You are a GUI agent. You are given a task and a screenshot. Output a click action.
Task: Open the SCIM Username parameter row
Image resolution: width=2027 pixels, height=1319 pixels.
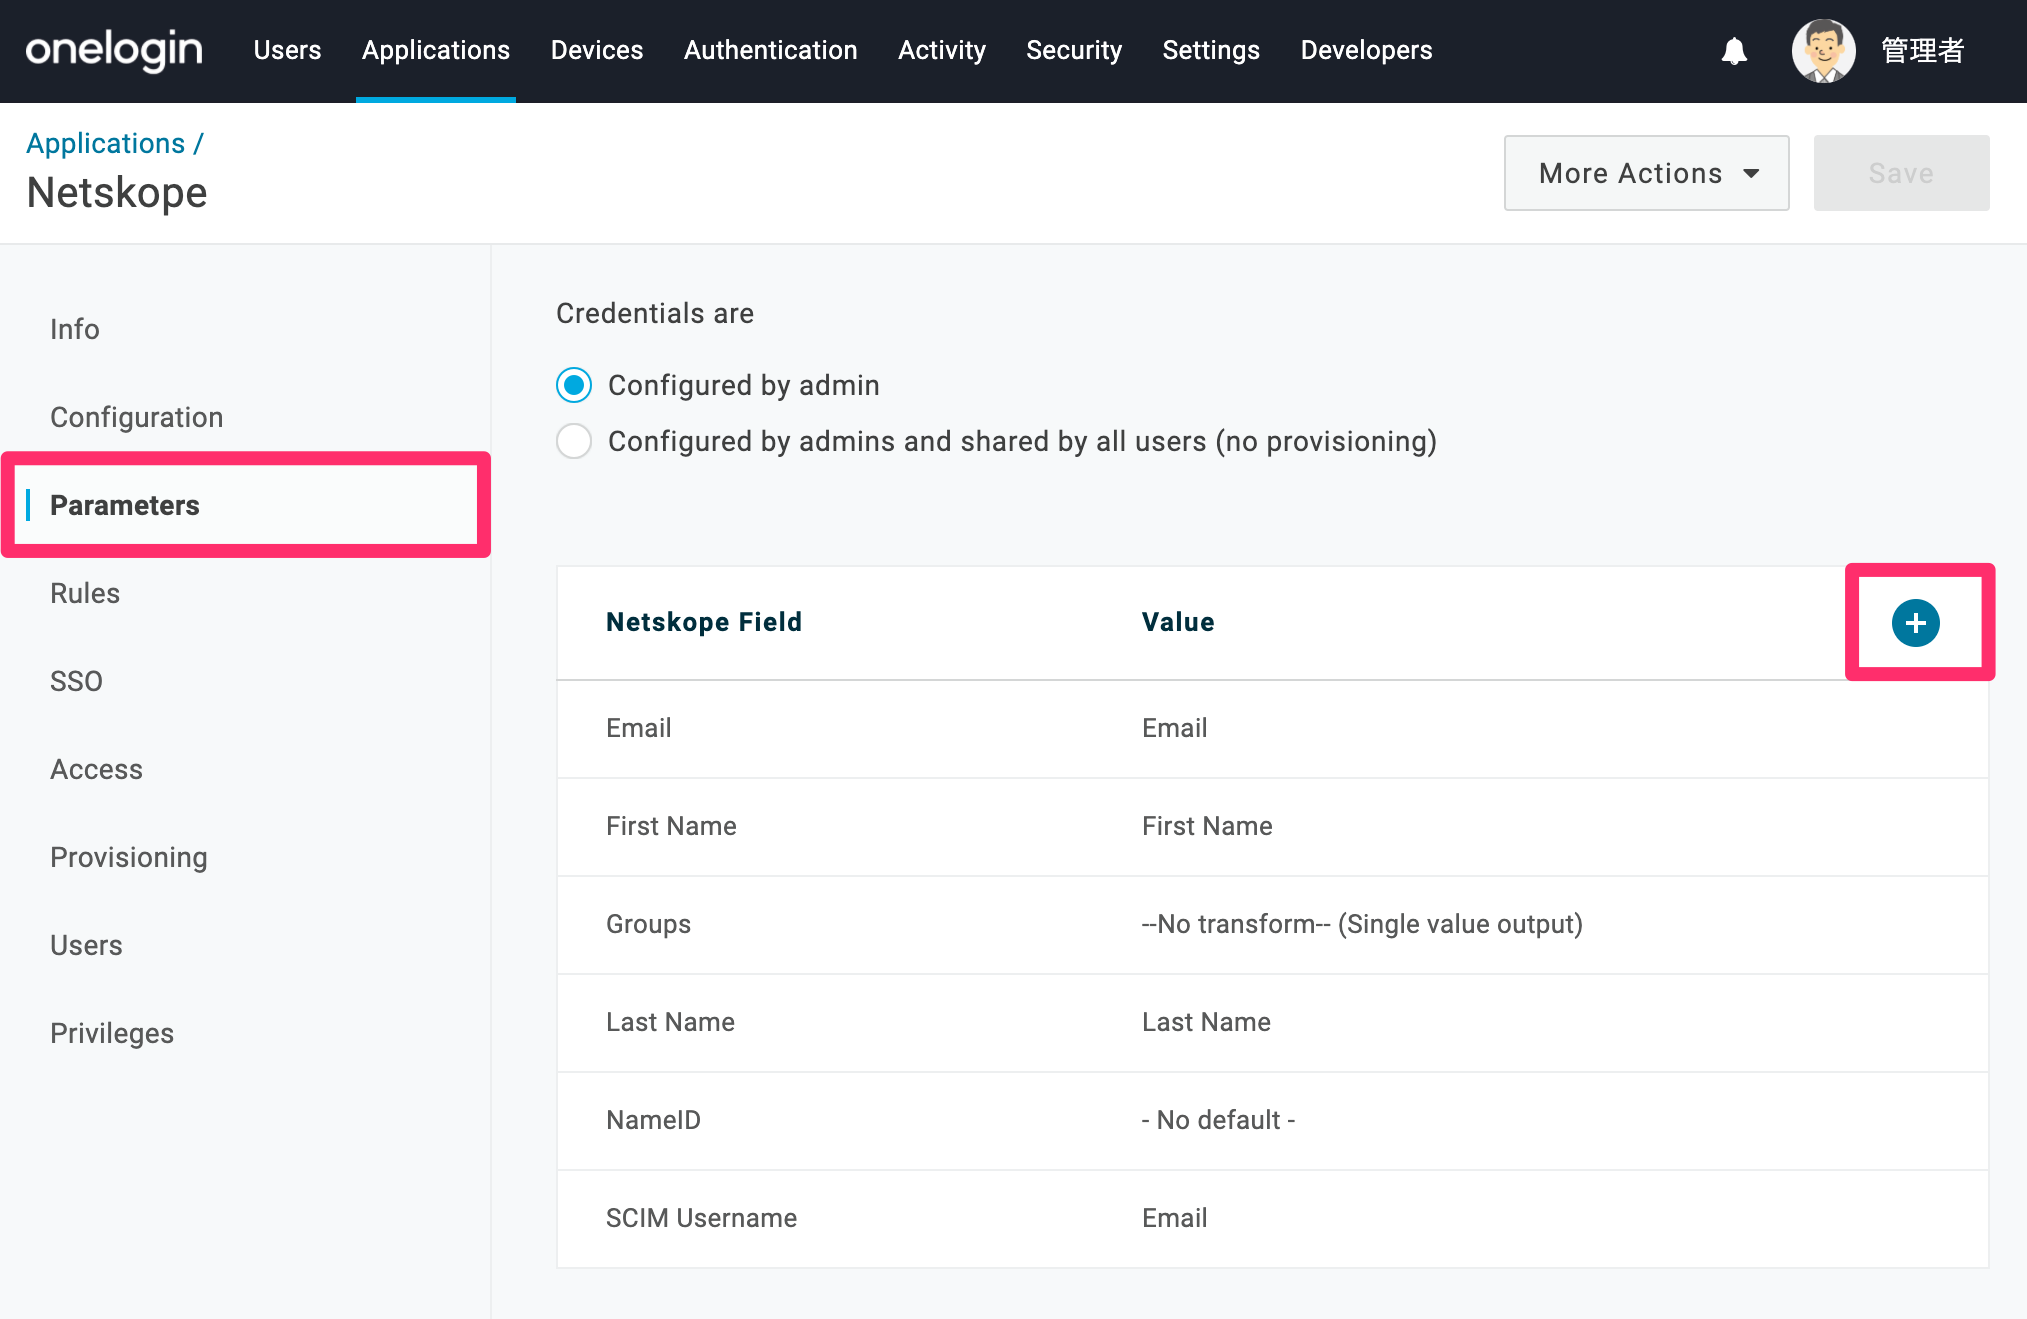point(1272,1219)
